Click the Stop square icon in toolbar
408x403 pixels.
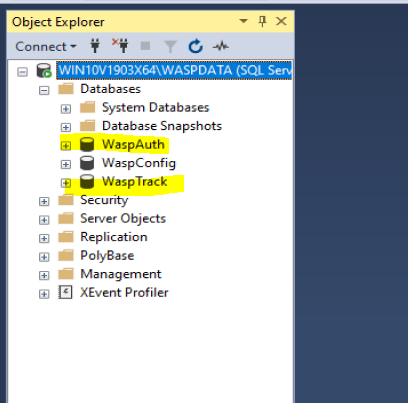point(145,46)
